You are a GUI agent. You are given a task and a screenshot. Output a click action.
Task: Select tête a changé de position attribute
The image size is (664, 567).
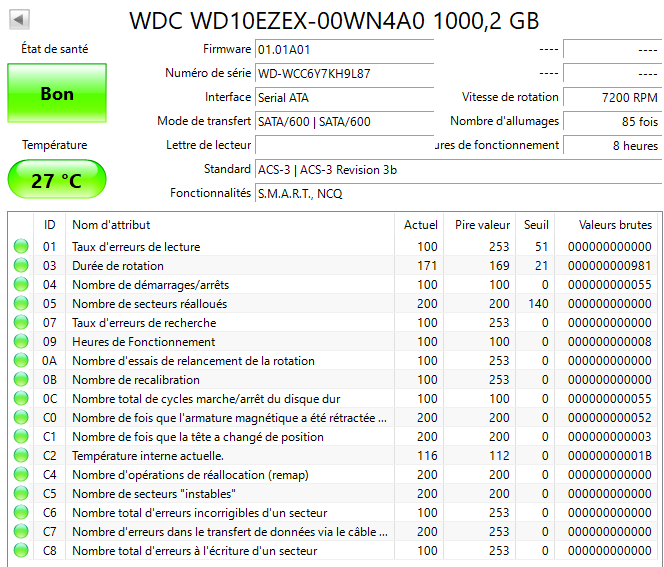coord(198,437)
